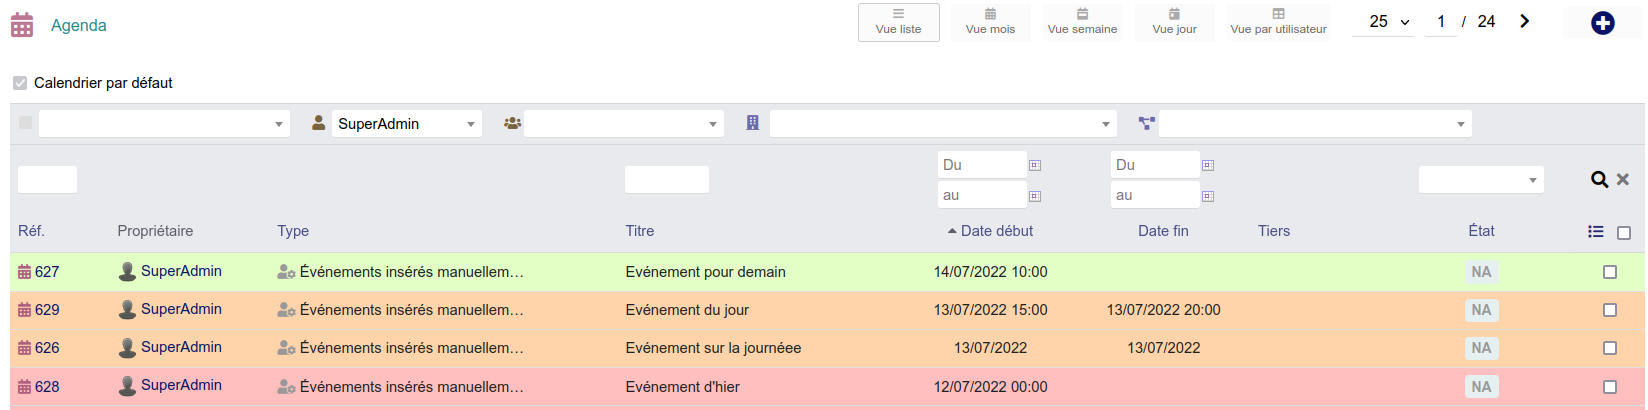This screenshot has width=1648, height=410.
Task: Toggle Calendrier par défaut checkbox
Action: 20,83
